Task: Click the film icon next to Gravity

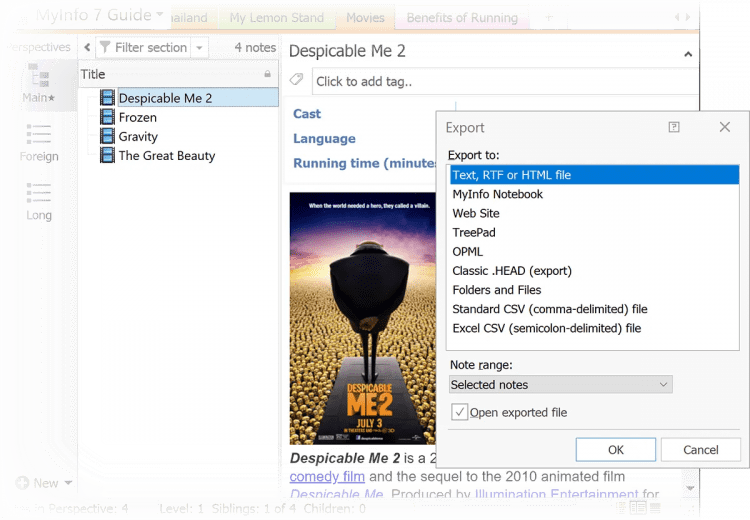Action: pos(108,136)
